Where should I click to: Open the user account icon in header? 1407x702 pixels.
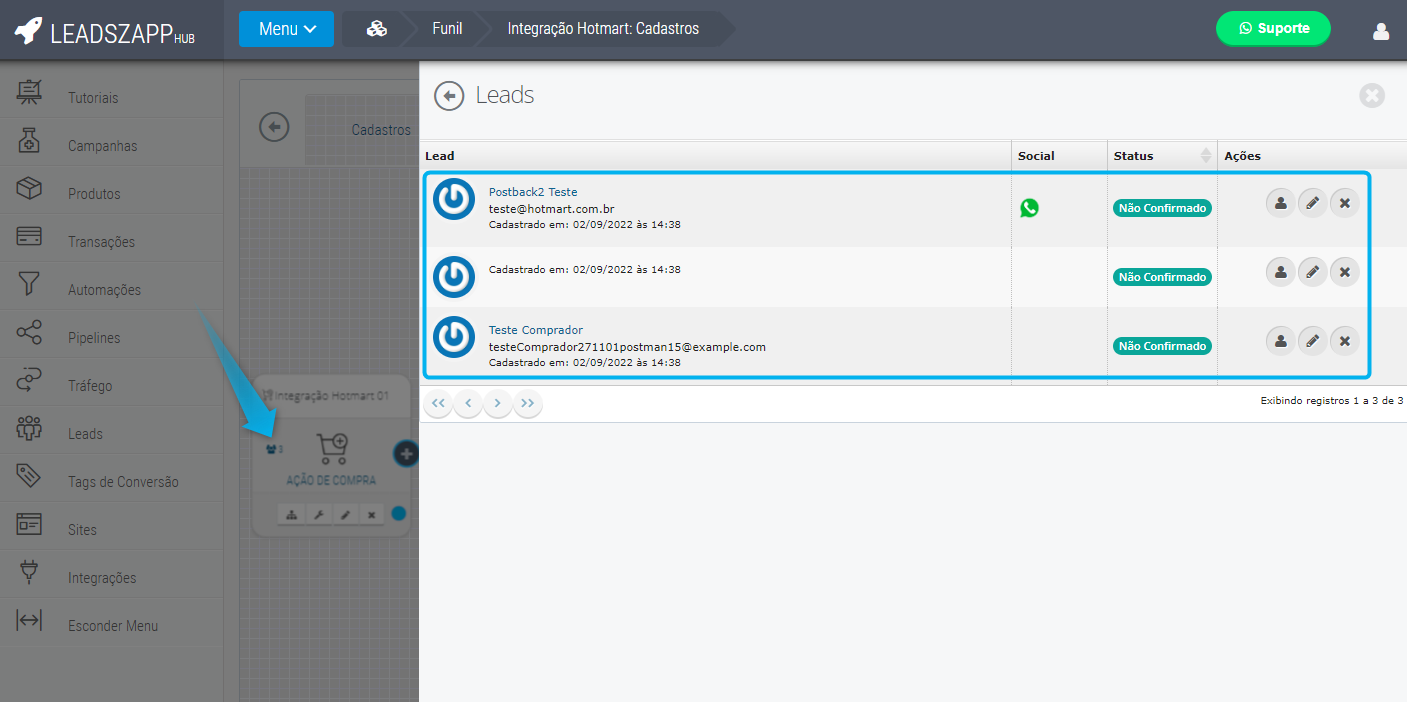pyautogui.click(x=1381, y=31)
